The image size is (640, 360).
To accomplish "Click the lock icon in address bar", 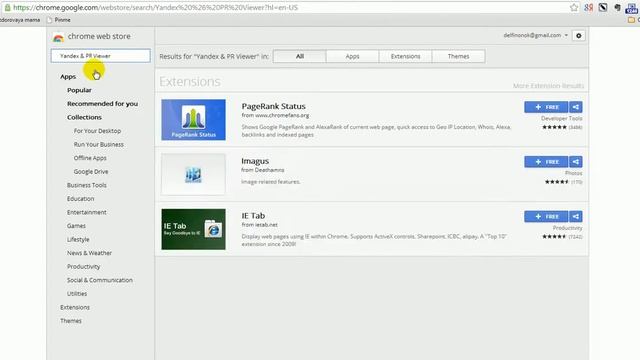I will coord(7,7).
